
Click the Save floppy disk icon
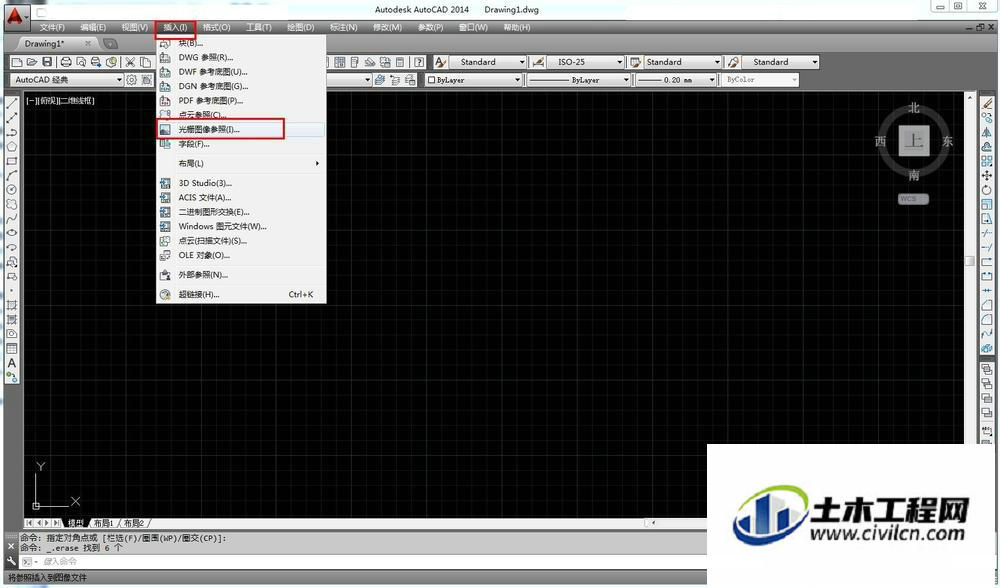pos(47,62)
